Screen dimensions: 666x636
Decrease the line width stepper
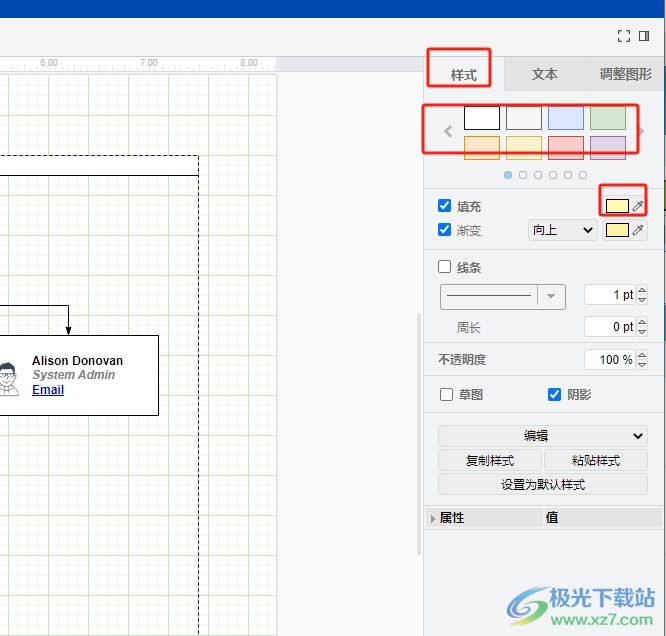(x=642, y=300)
